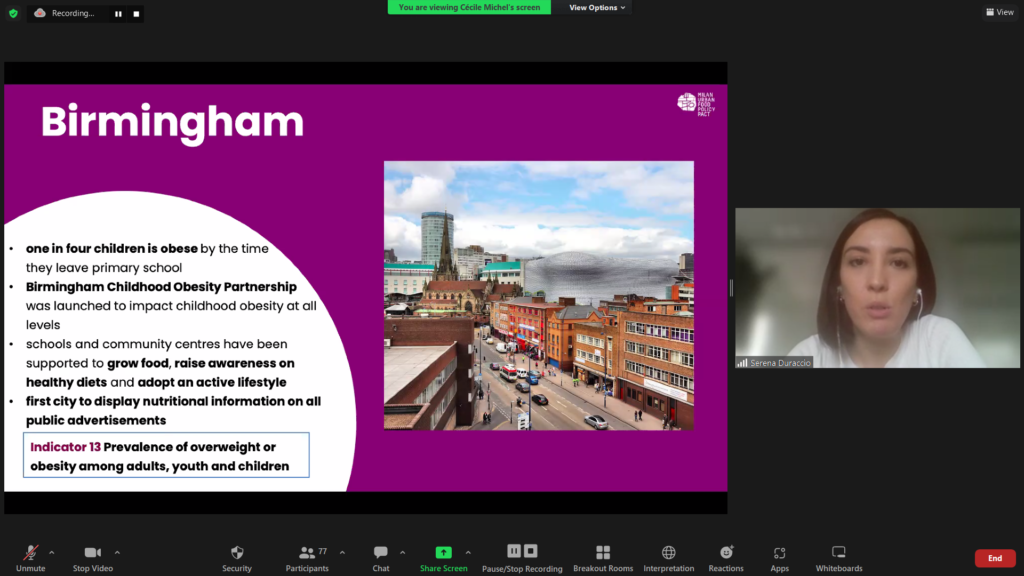This screenshot has height=576, width=1024.
Task: Expand audio options arrow beside Unmute
Action: click(52, 552)
